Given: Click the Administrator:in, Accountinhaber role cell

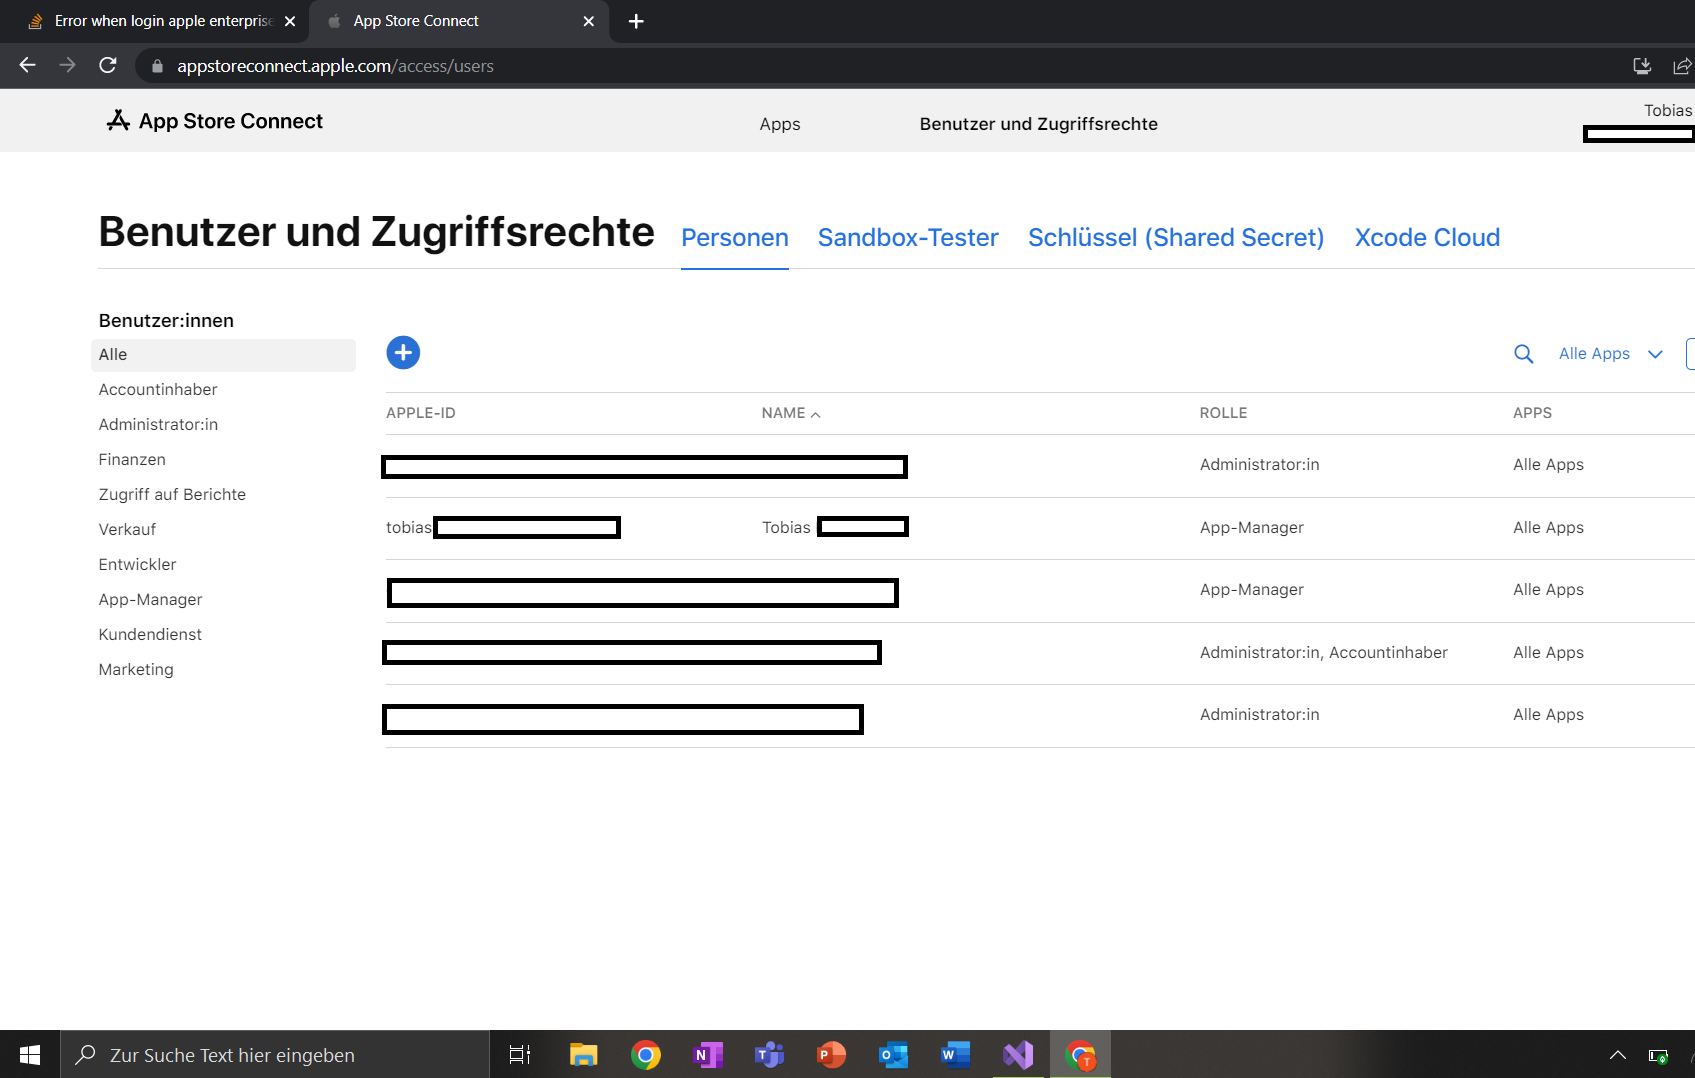Looking at the screenshot, I should click(x=1324, y=653).
